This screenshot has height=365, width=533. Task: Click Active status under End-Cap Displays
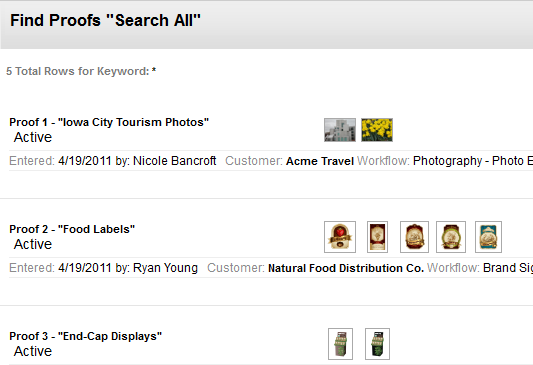point(33,351)
